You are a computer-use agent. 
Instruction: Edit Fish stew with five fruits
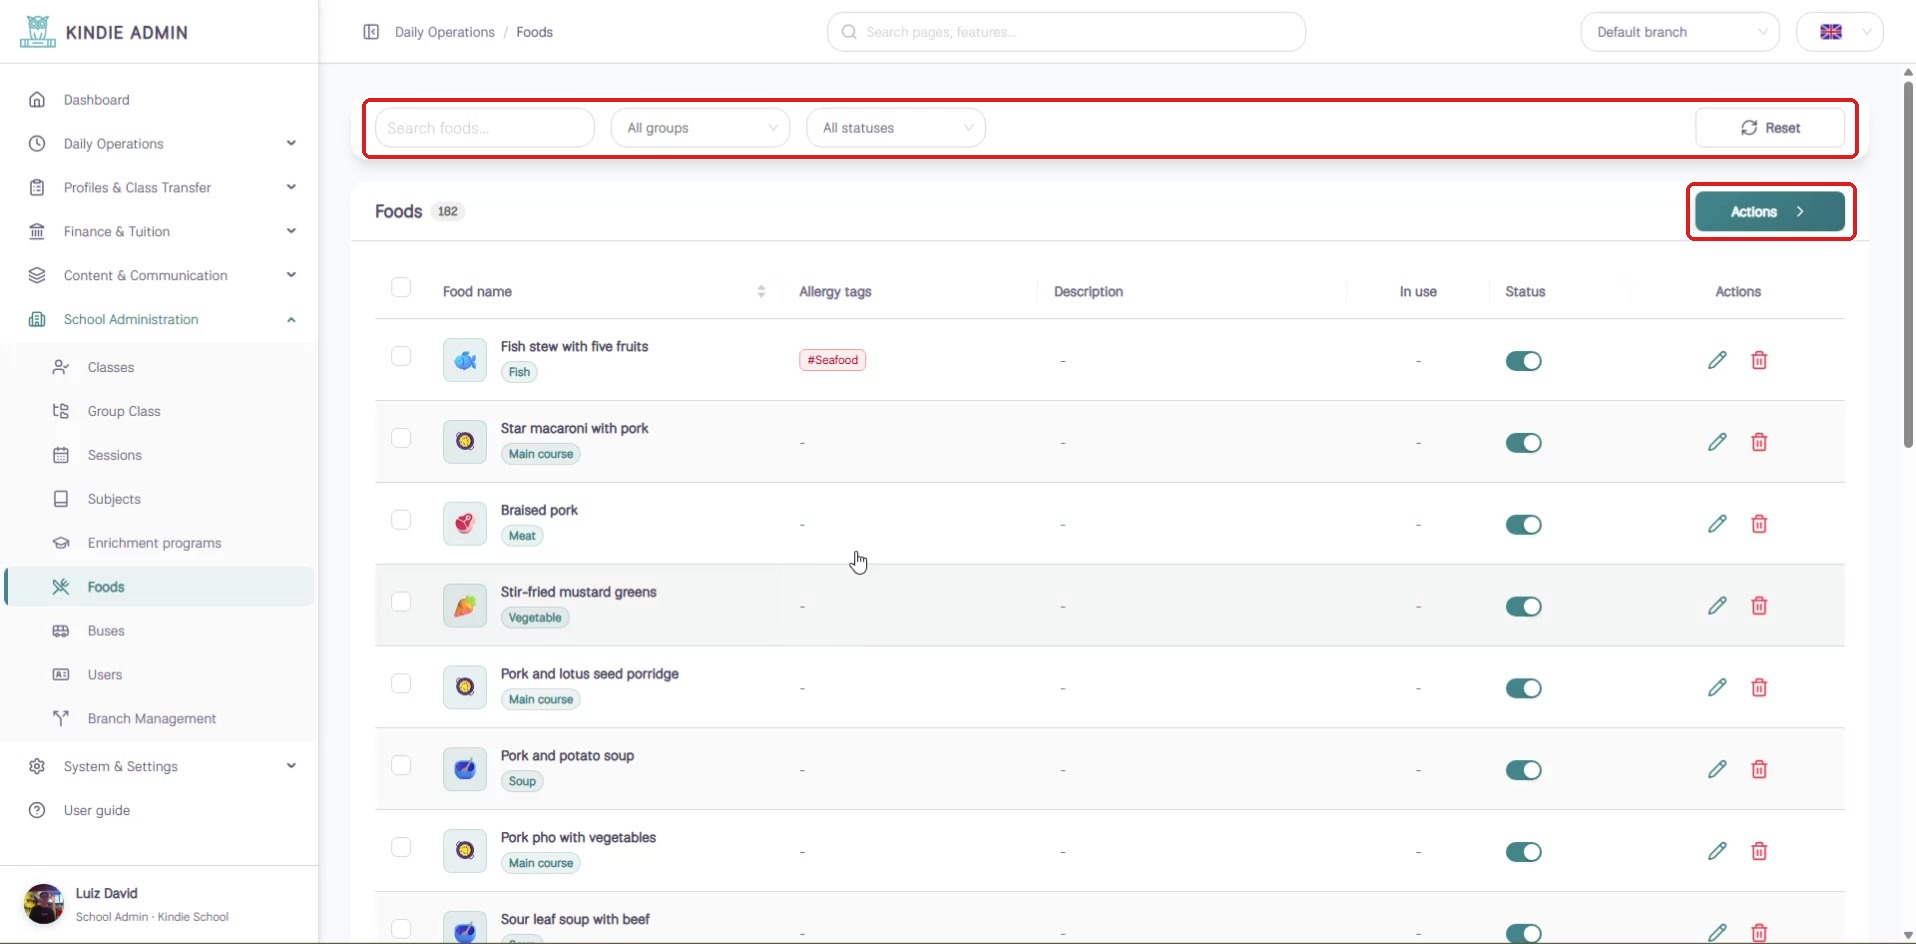point(1717,360)
